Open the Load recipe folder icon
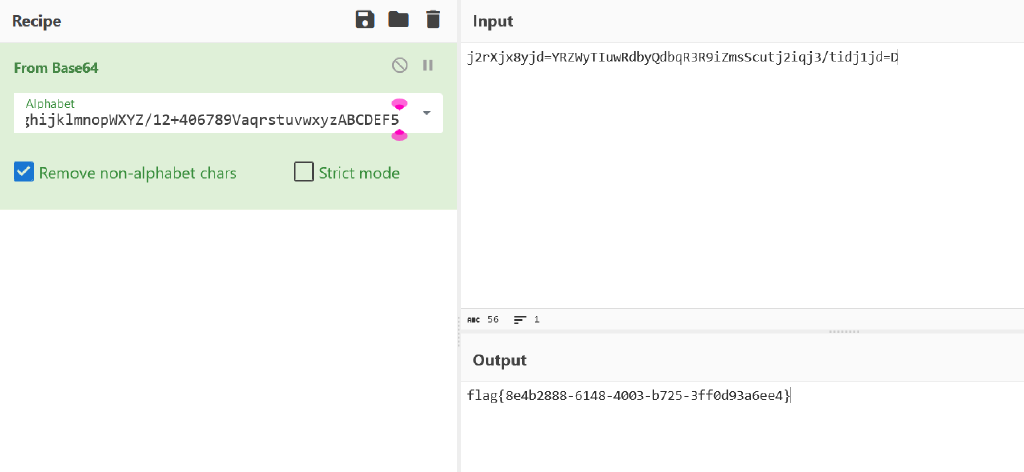This screenshot has width=1024, height=472. pyautogui.click(x=399, y=19)
